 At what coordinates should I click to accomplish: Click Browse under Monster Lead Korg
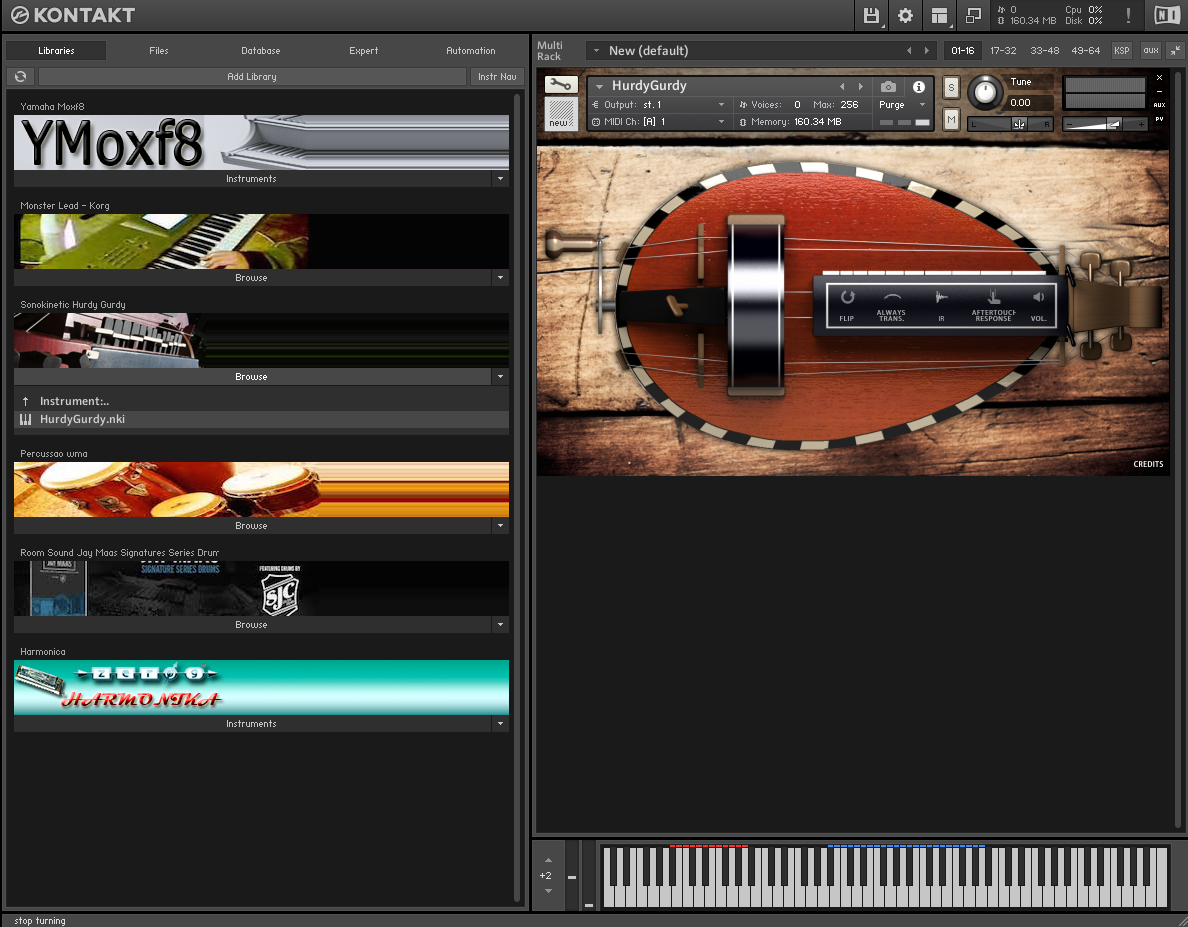point(252,278)
